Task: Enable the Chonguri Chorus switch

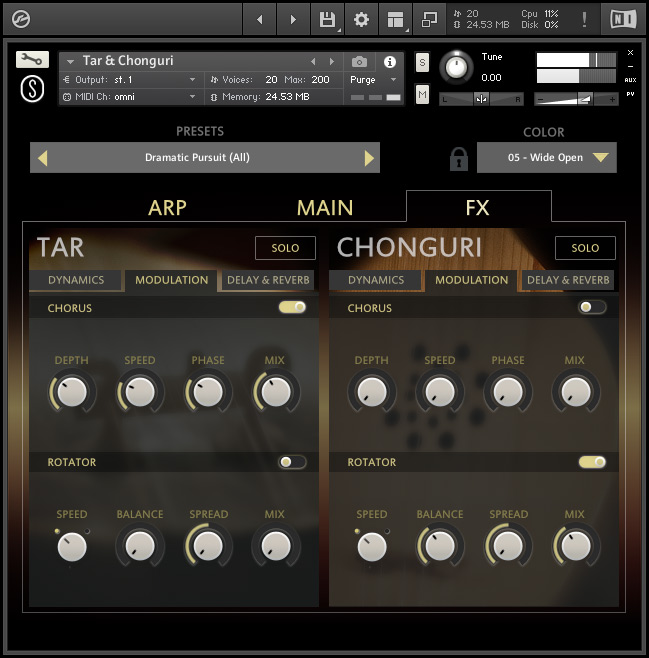Action: coord(592,307)
